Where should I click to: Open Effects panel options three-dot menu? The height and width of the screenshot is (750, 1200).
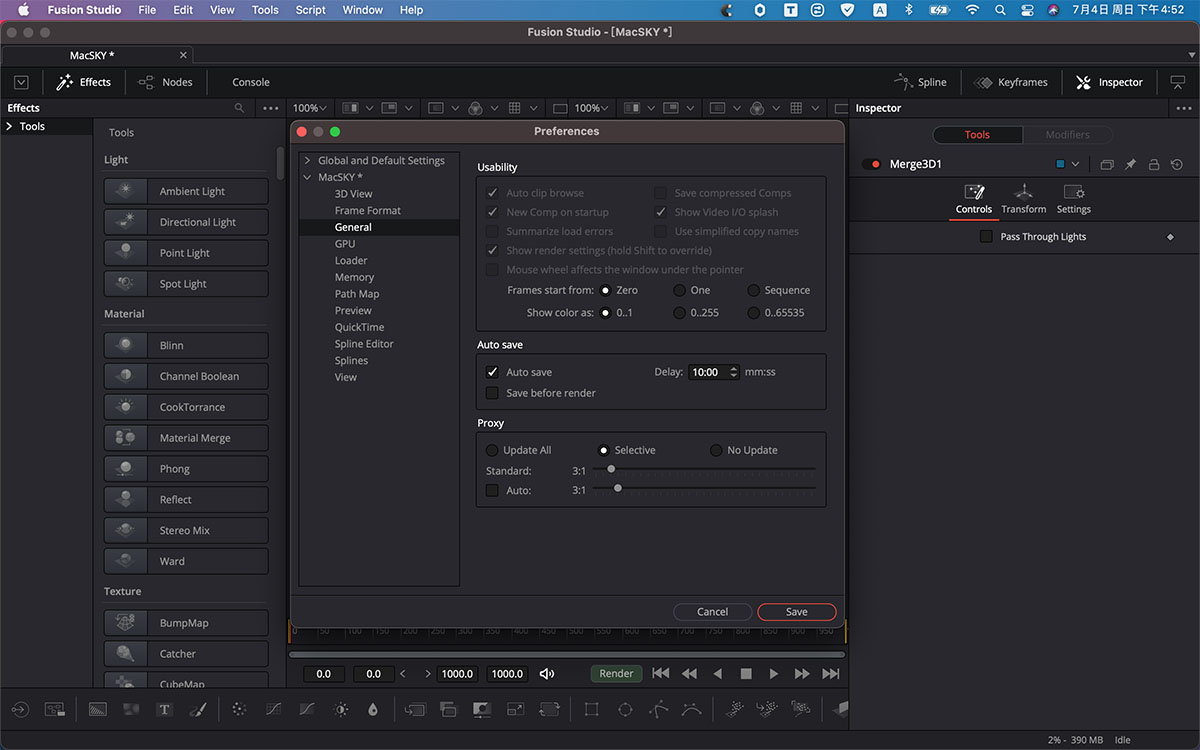270,108
